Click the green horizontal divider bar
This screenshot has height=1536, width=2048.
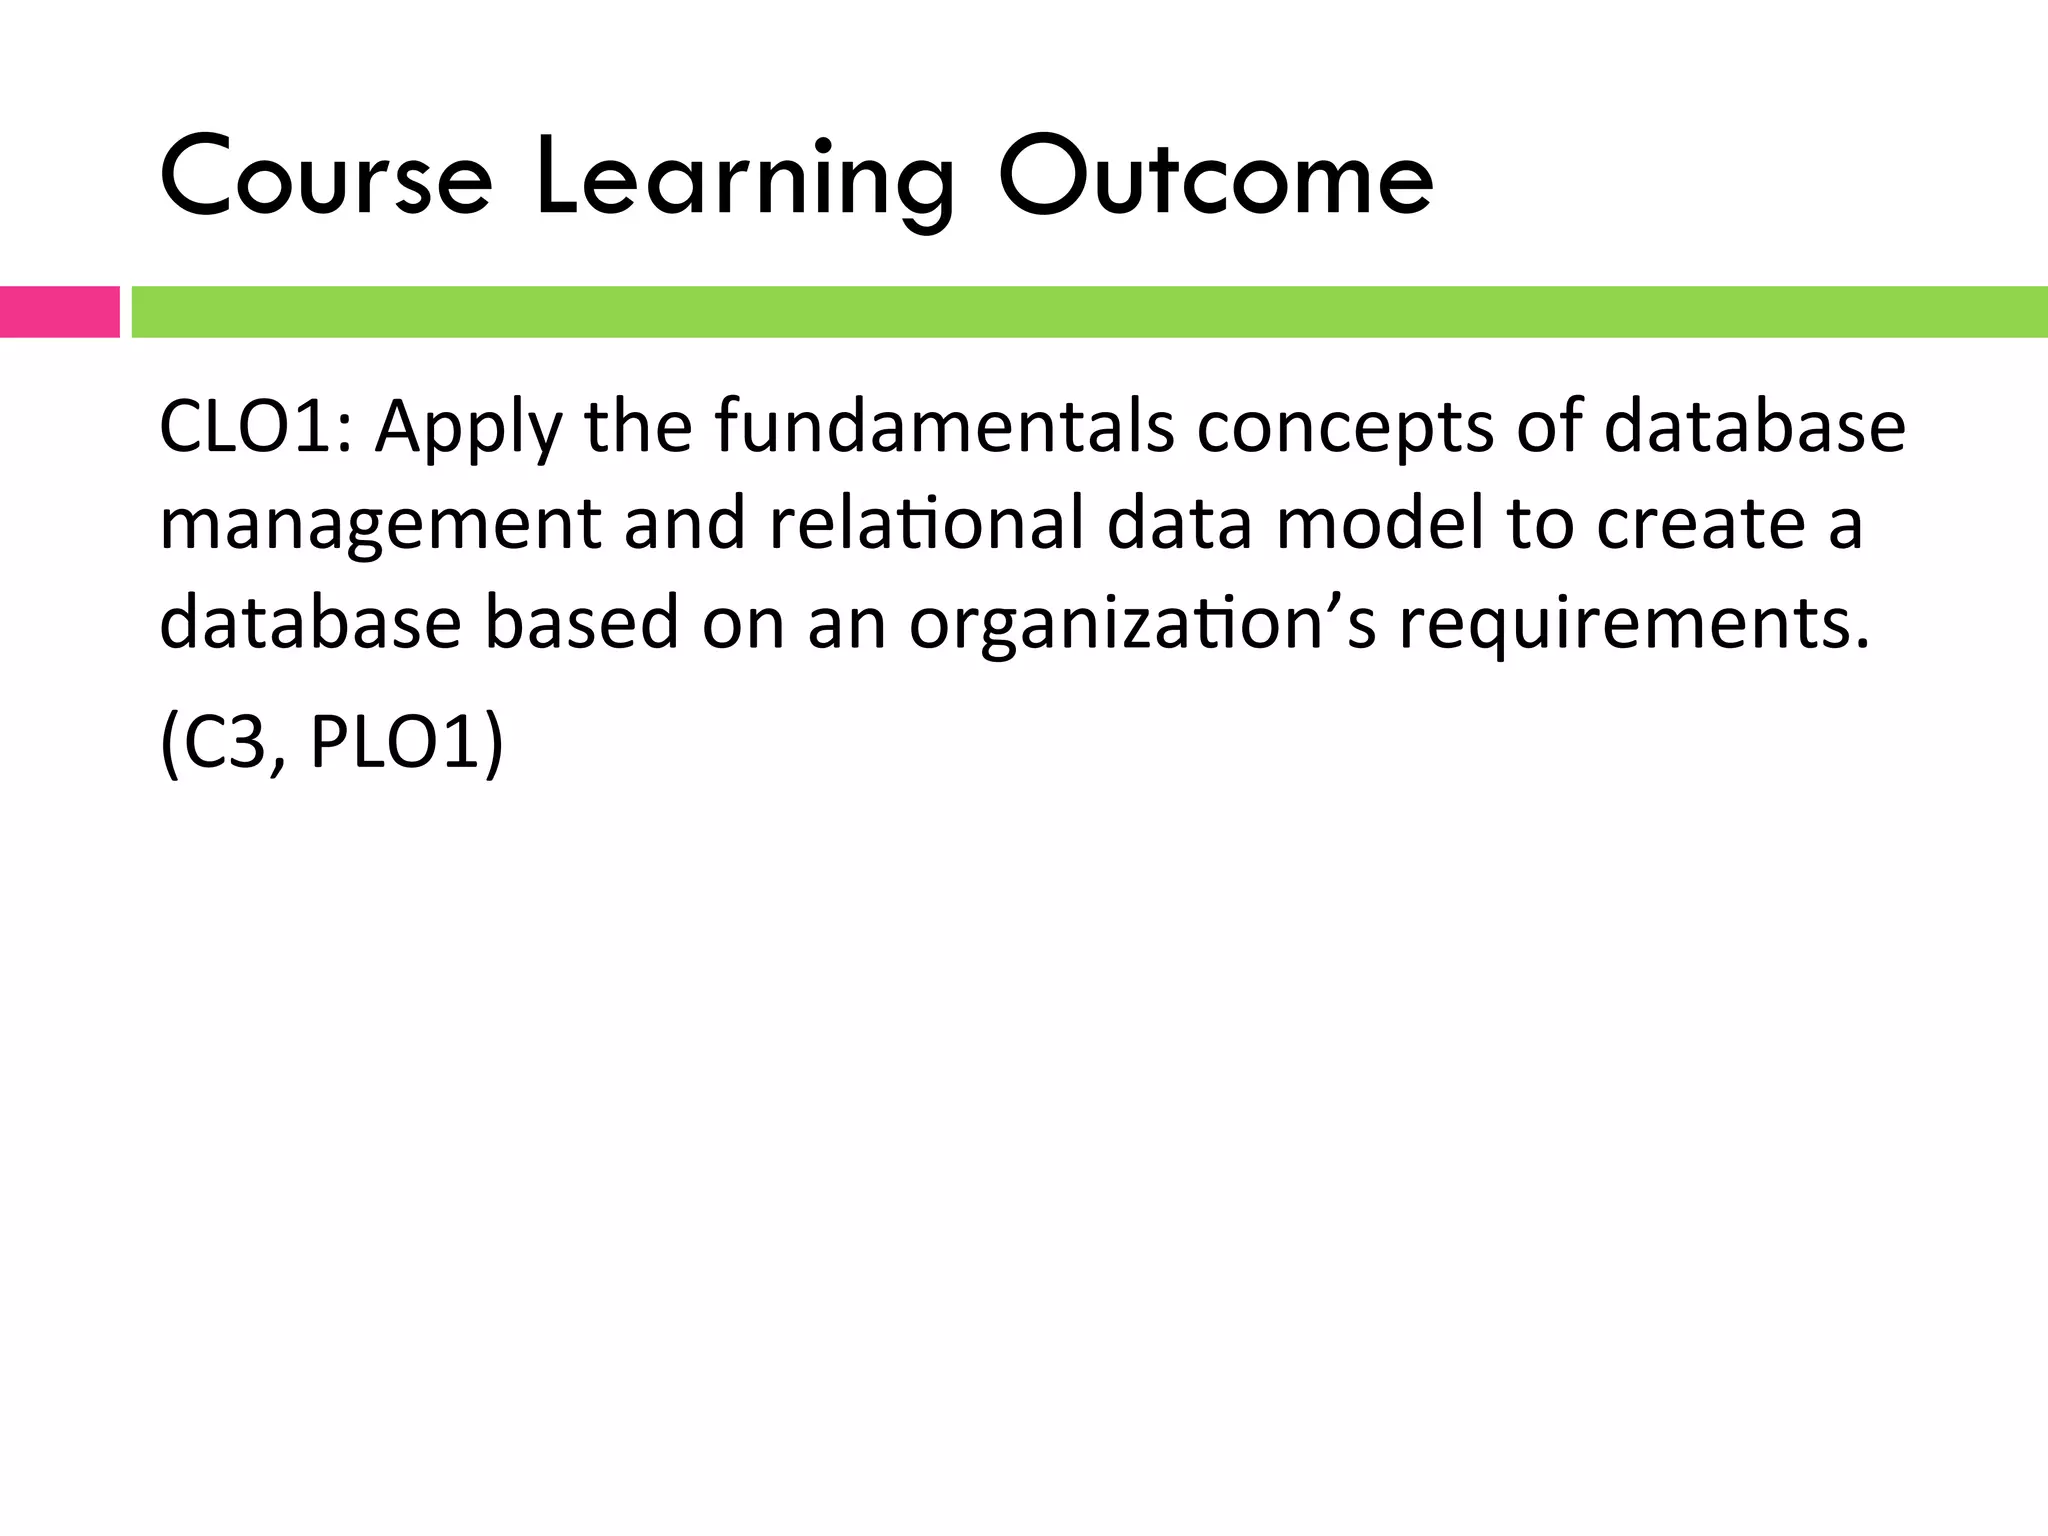coord(1088,312)
